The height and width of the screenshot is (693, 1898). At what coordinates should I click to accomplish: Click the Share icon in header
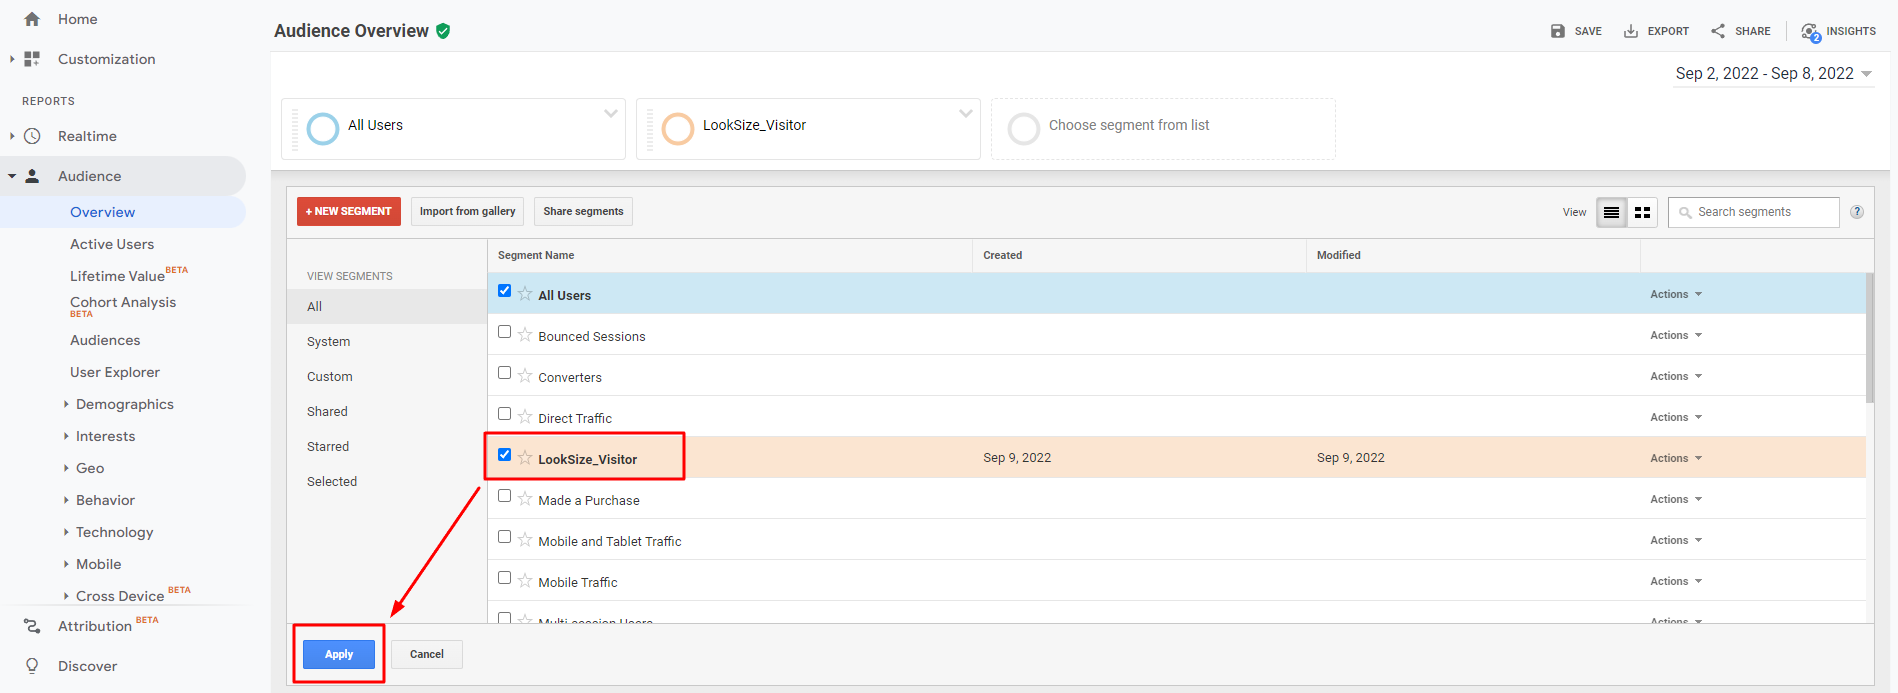1718,31
